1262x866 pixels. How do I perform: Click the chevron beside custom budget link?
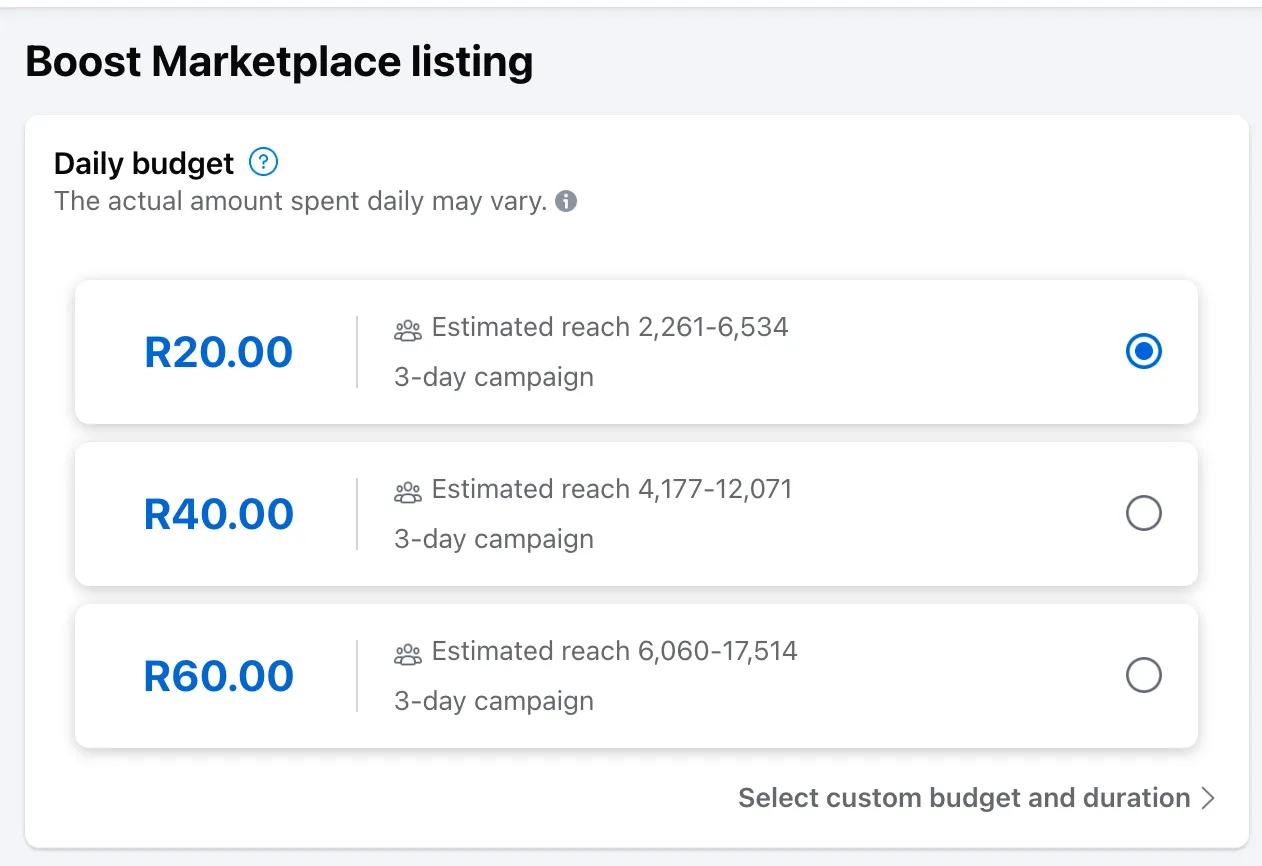1208,798
